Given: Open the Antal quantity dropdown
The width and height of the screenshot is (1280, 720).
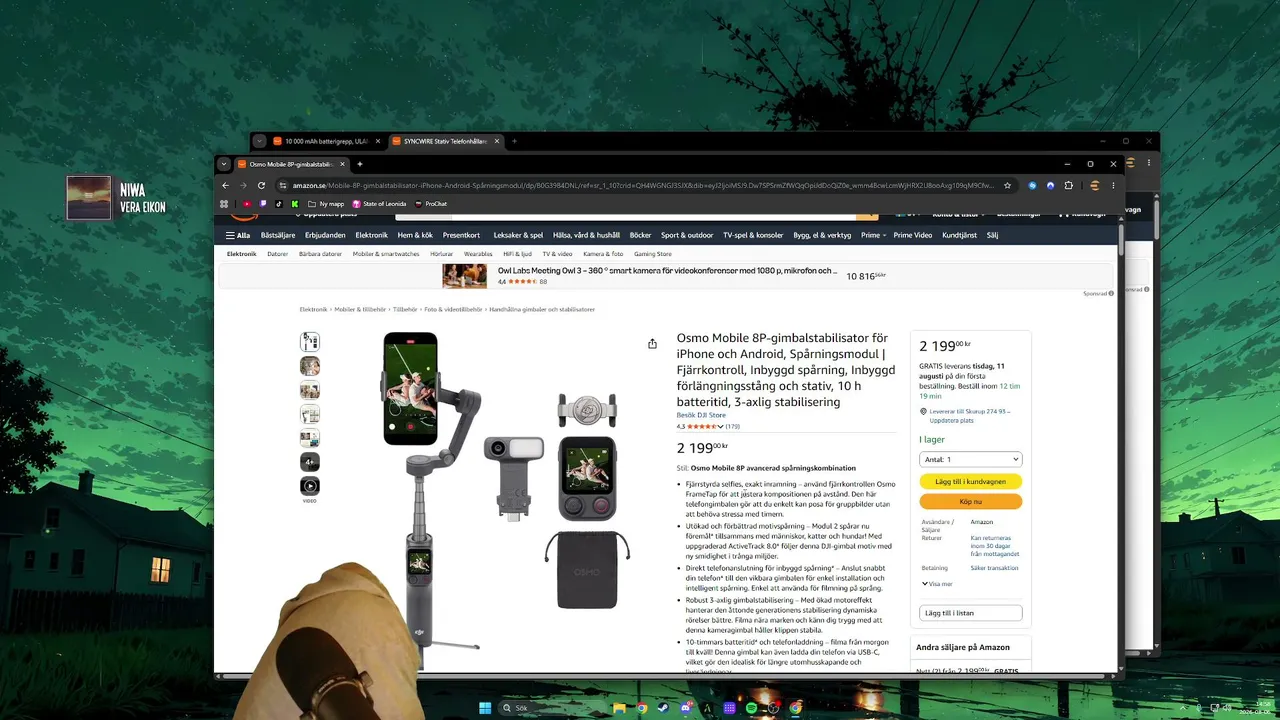Looking at the screenshot, I should pyautogui.click(x=970, y=459).
